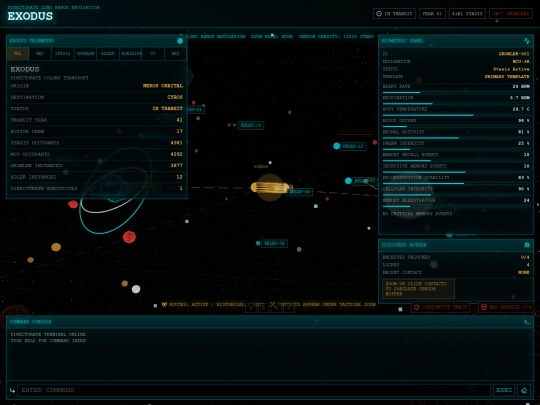Viewport: 540px width, 405px height.
Task: Open the Red Archive 0/4 button
Action: pos(506,307)
